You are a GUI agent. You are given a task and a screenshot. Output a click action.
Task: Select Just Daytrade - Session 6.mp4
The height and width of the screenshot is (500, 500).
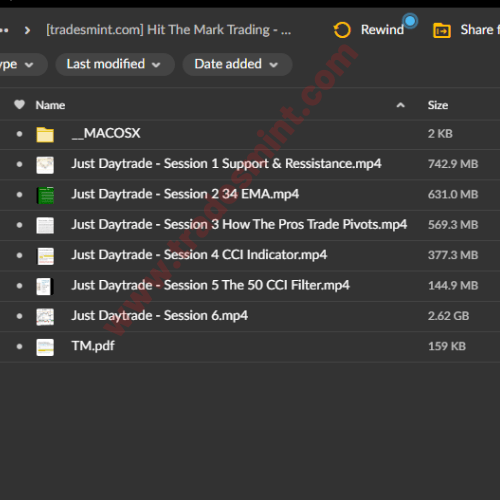point(160,316)
